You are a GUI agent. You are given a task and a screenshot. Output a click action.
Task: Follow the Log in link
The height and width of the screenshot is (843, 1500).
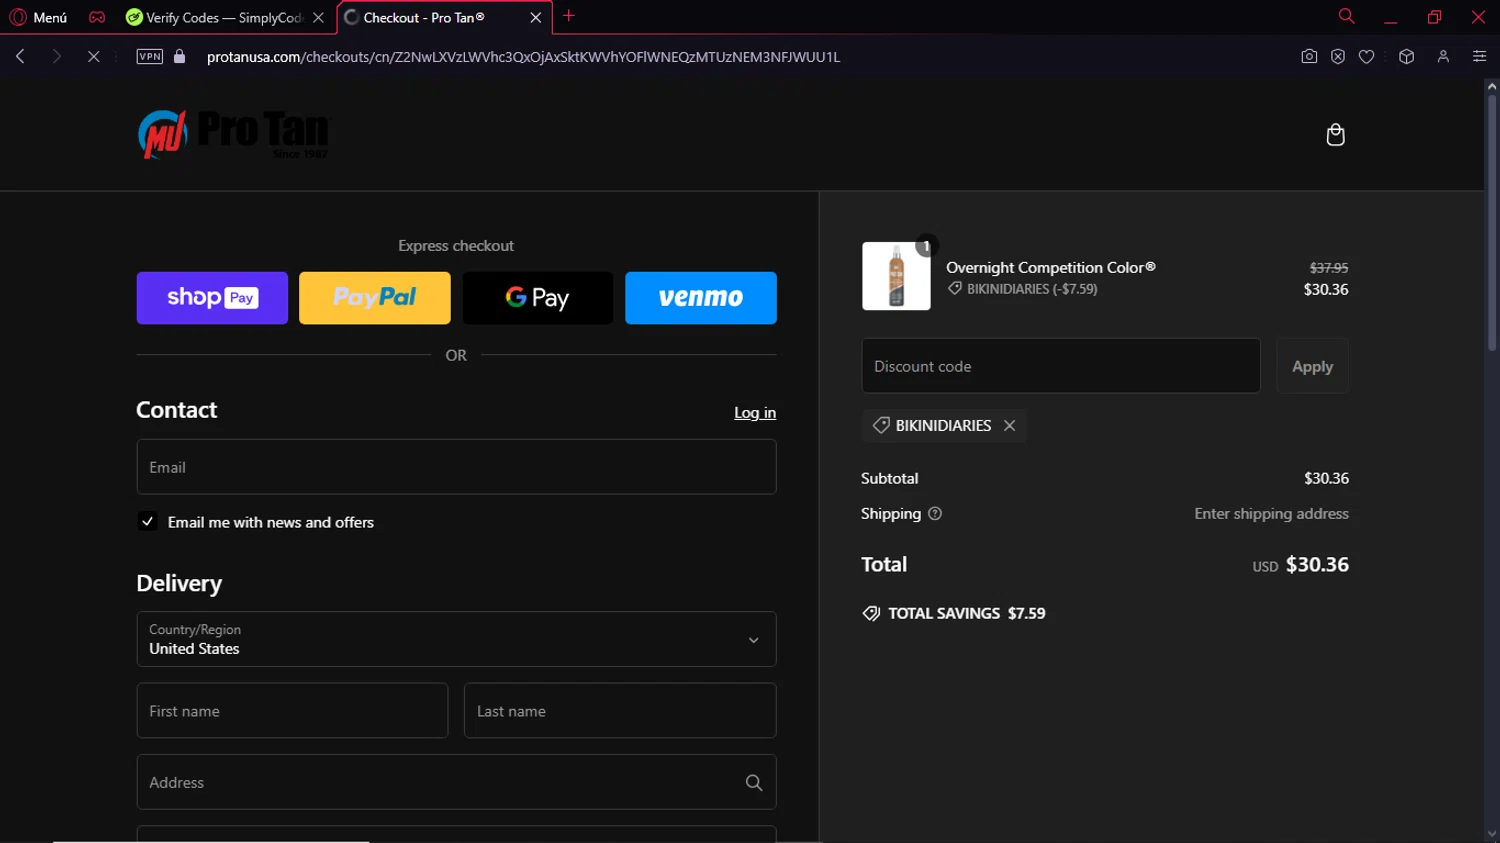pyautogui.click(x=755, y=413)
